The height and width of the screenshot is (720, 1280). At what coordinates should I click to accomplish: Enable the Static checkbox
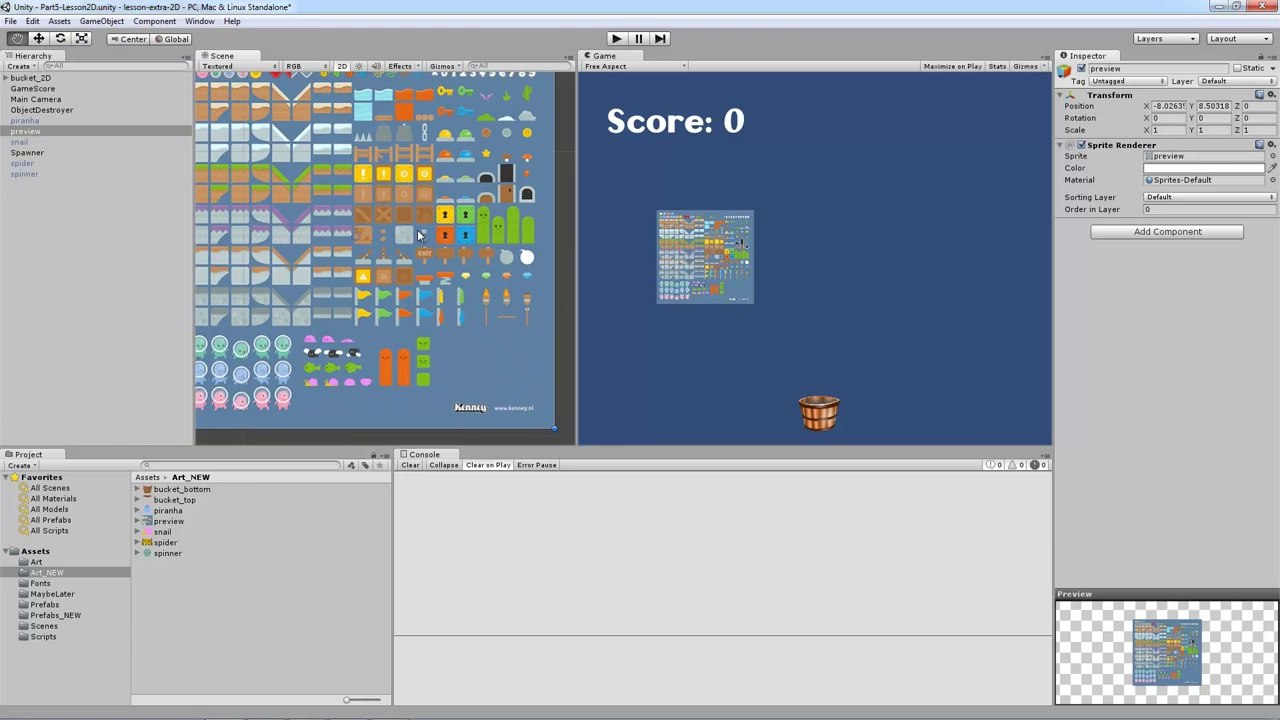click(1237, 68)
